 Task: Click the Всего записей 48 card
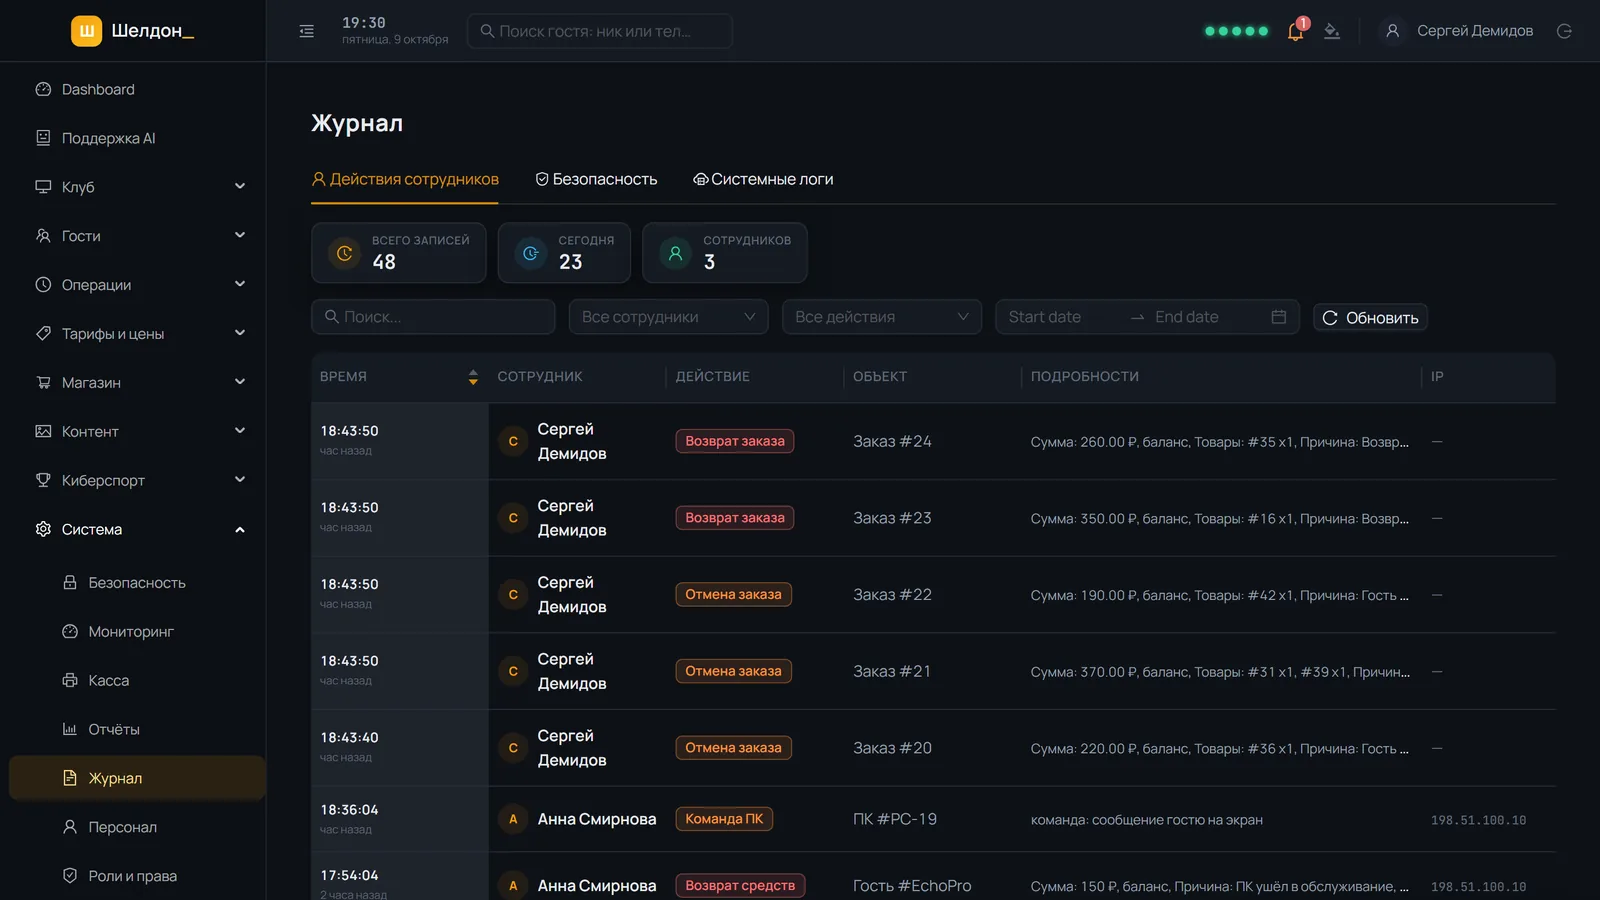(398, 253)
